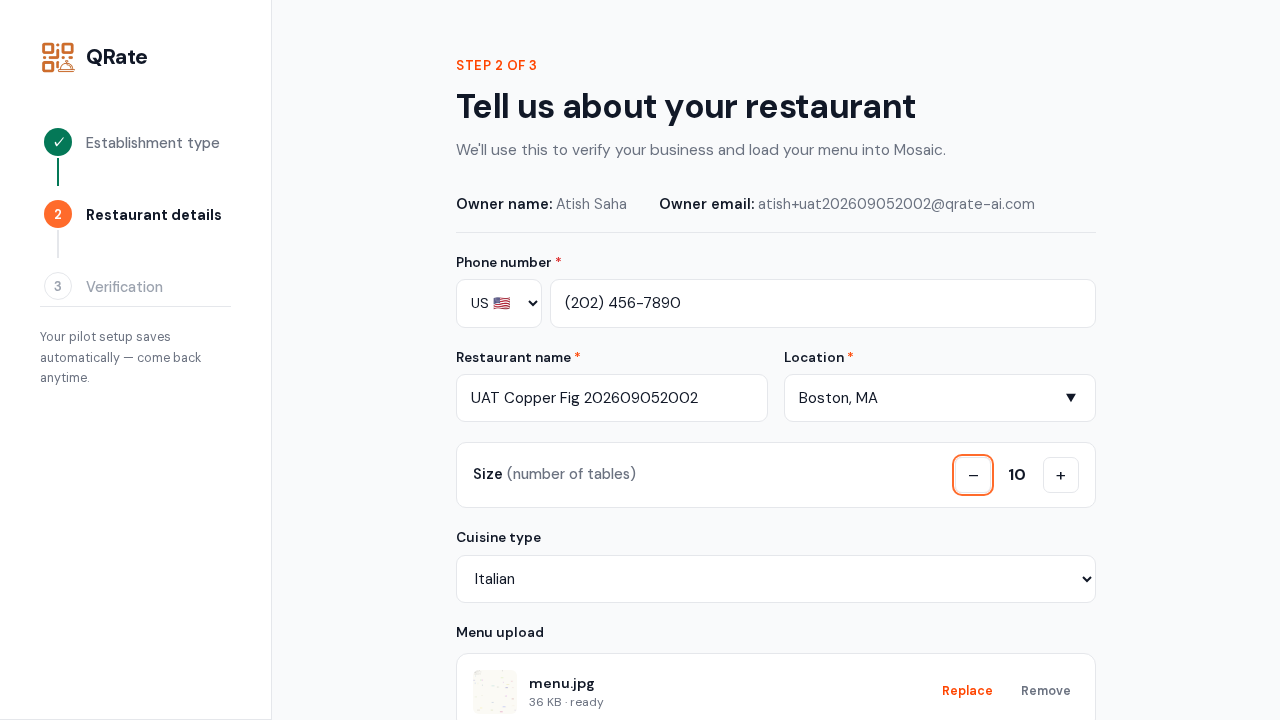Select Restaurant details step label
The width and height of the screenshot is (1280, 720).
(154, 215)
